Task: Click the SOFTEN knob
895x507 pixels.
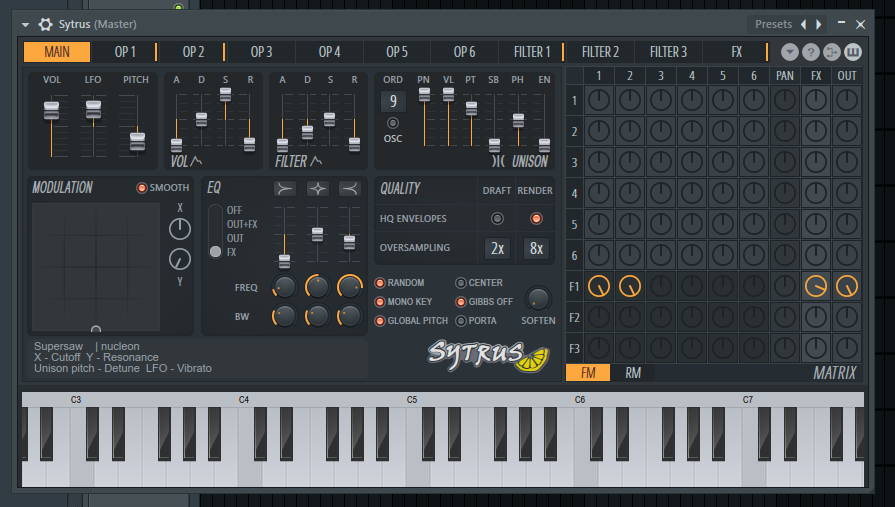Action: click(x=538, y=298)
